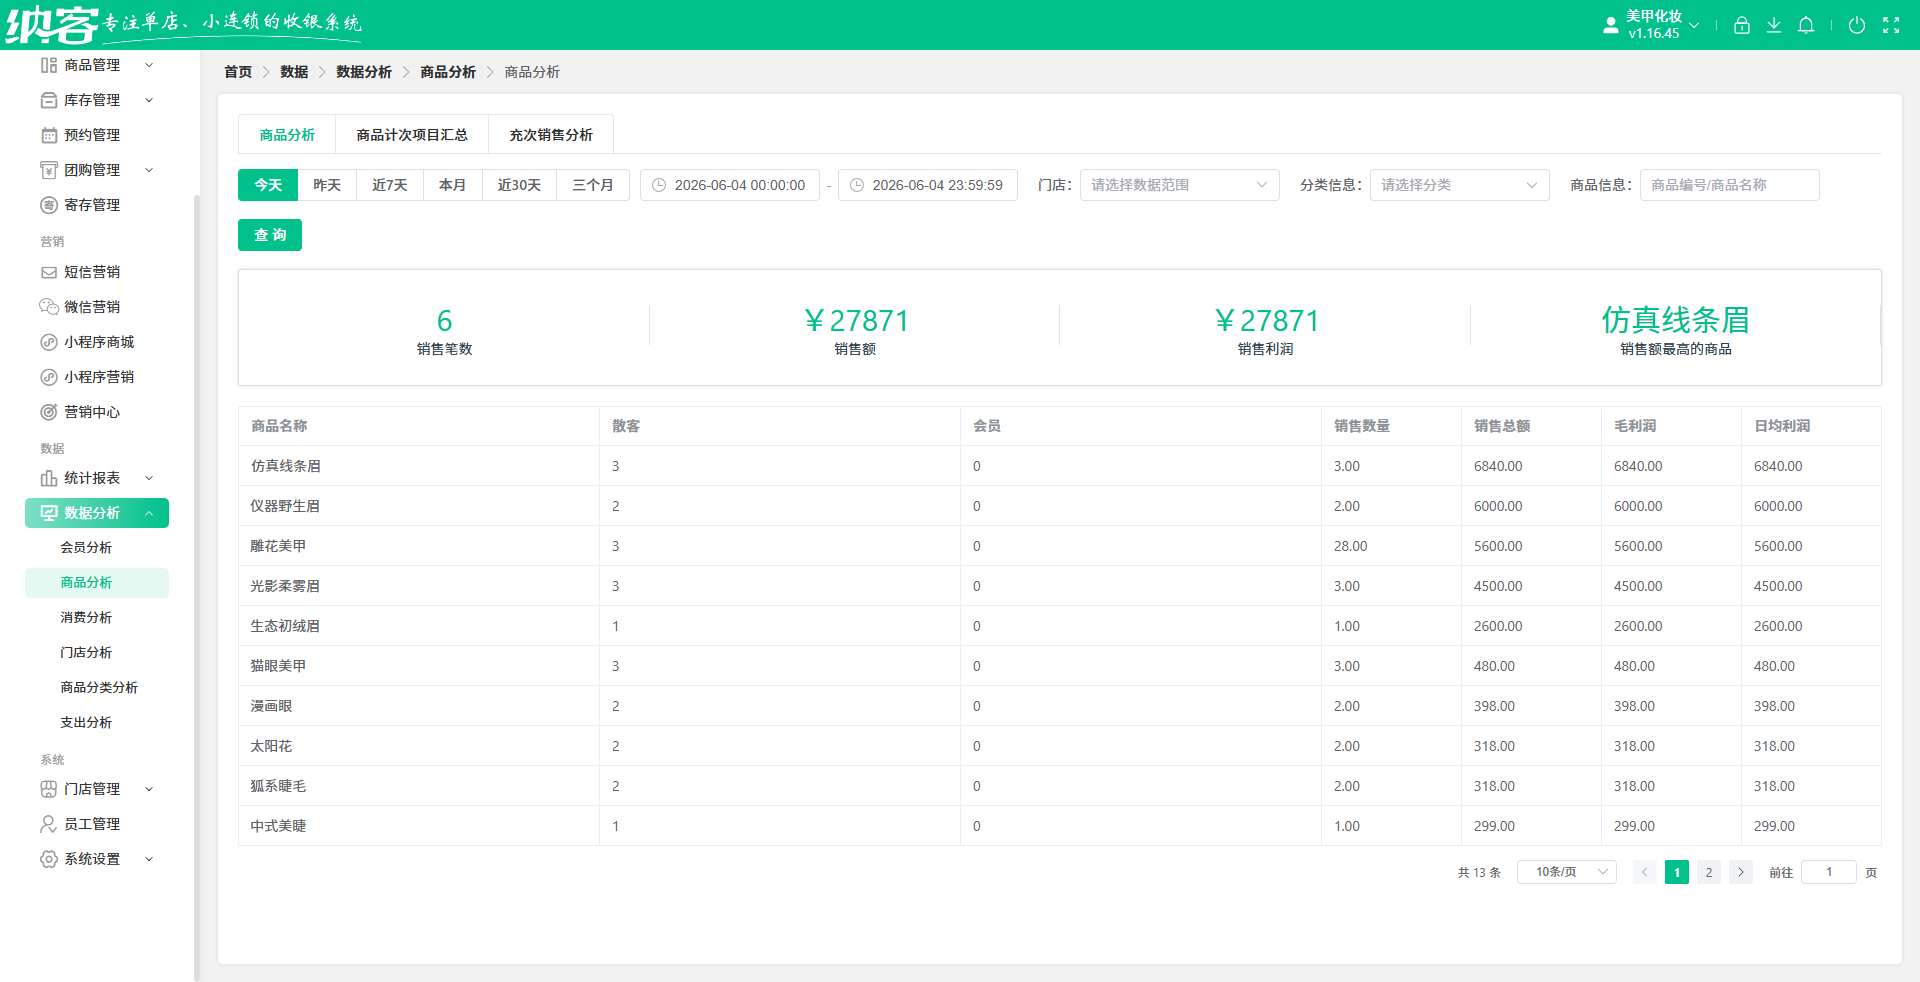
Task: Click the 查询 search button
Action: [x=270, y=235]
